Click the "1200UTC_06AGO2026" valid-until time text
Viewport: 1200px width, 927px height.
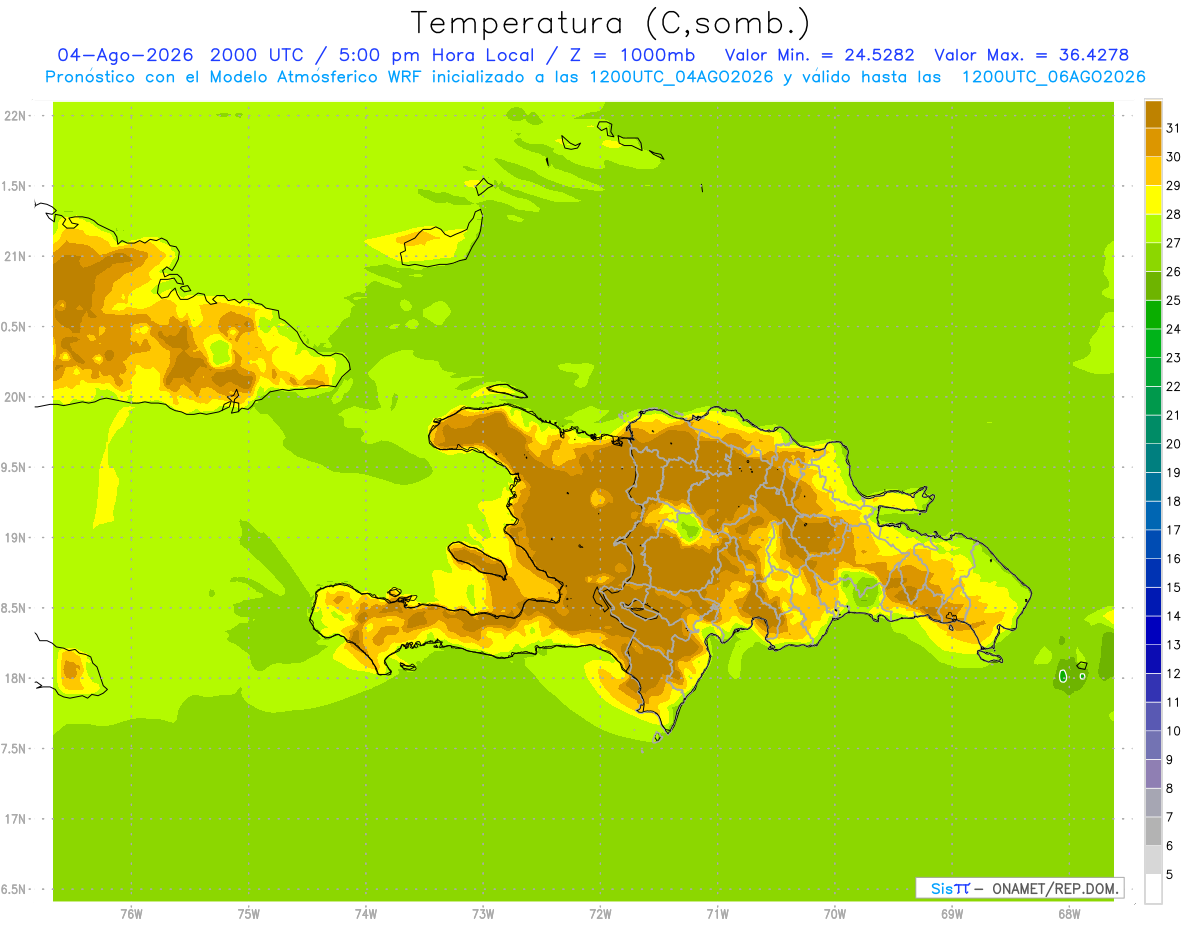click(1053, 77)
